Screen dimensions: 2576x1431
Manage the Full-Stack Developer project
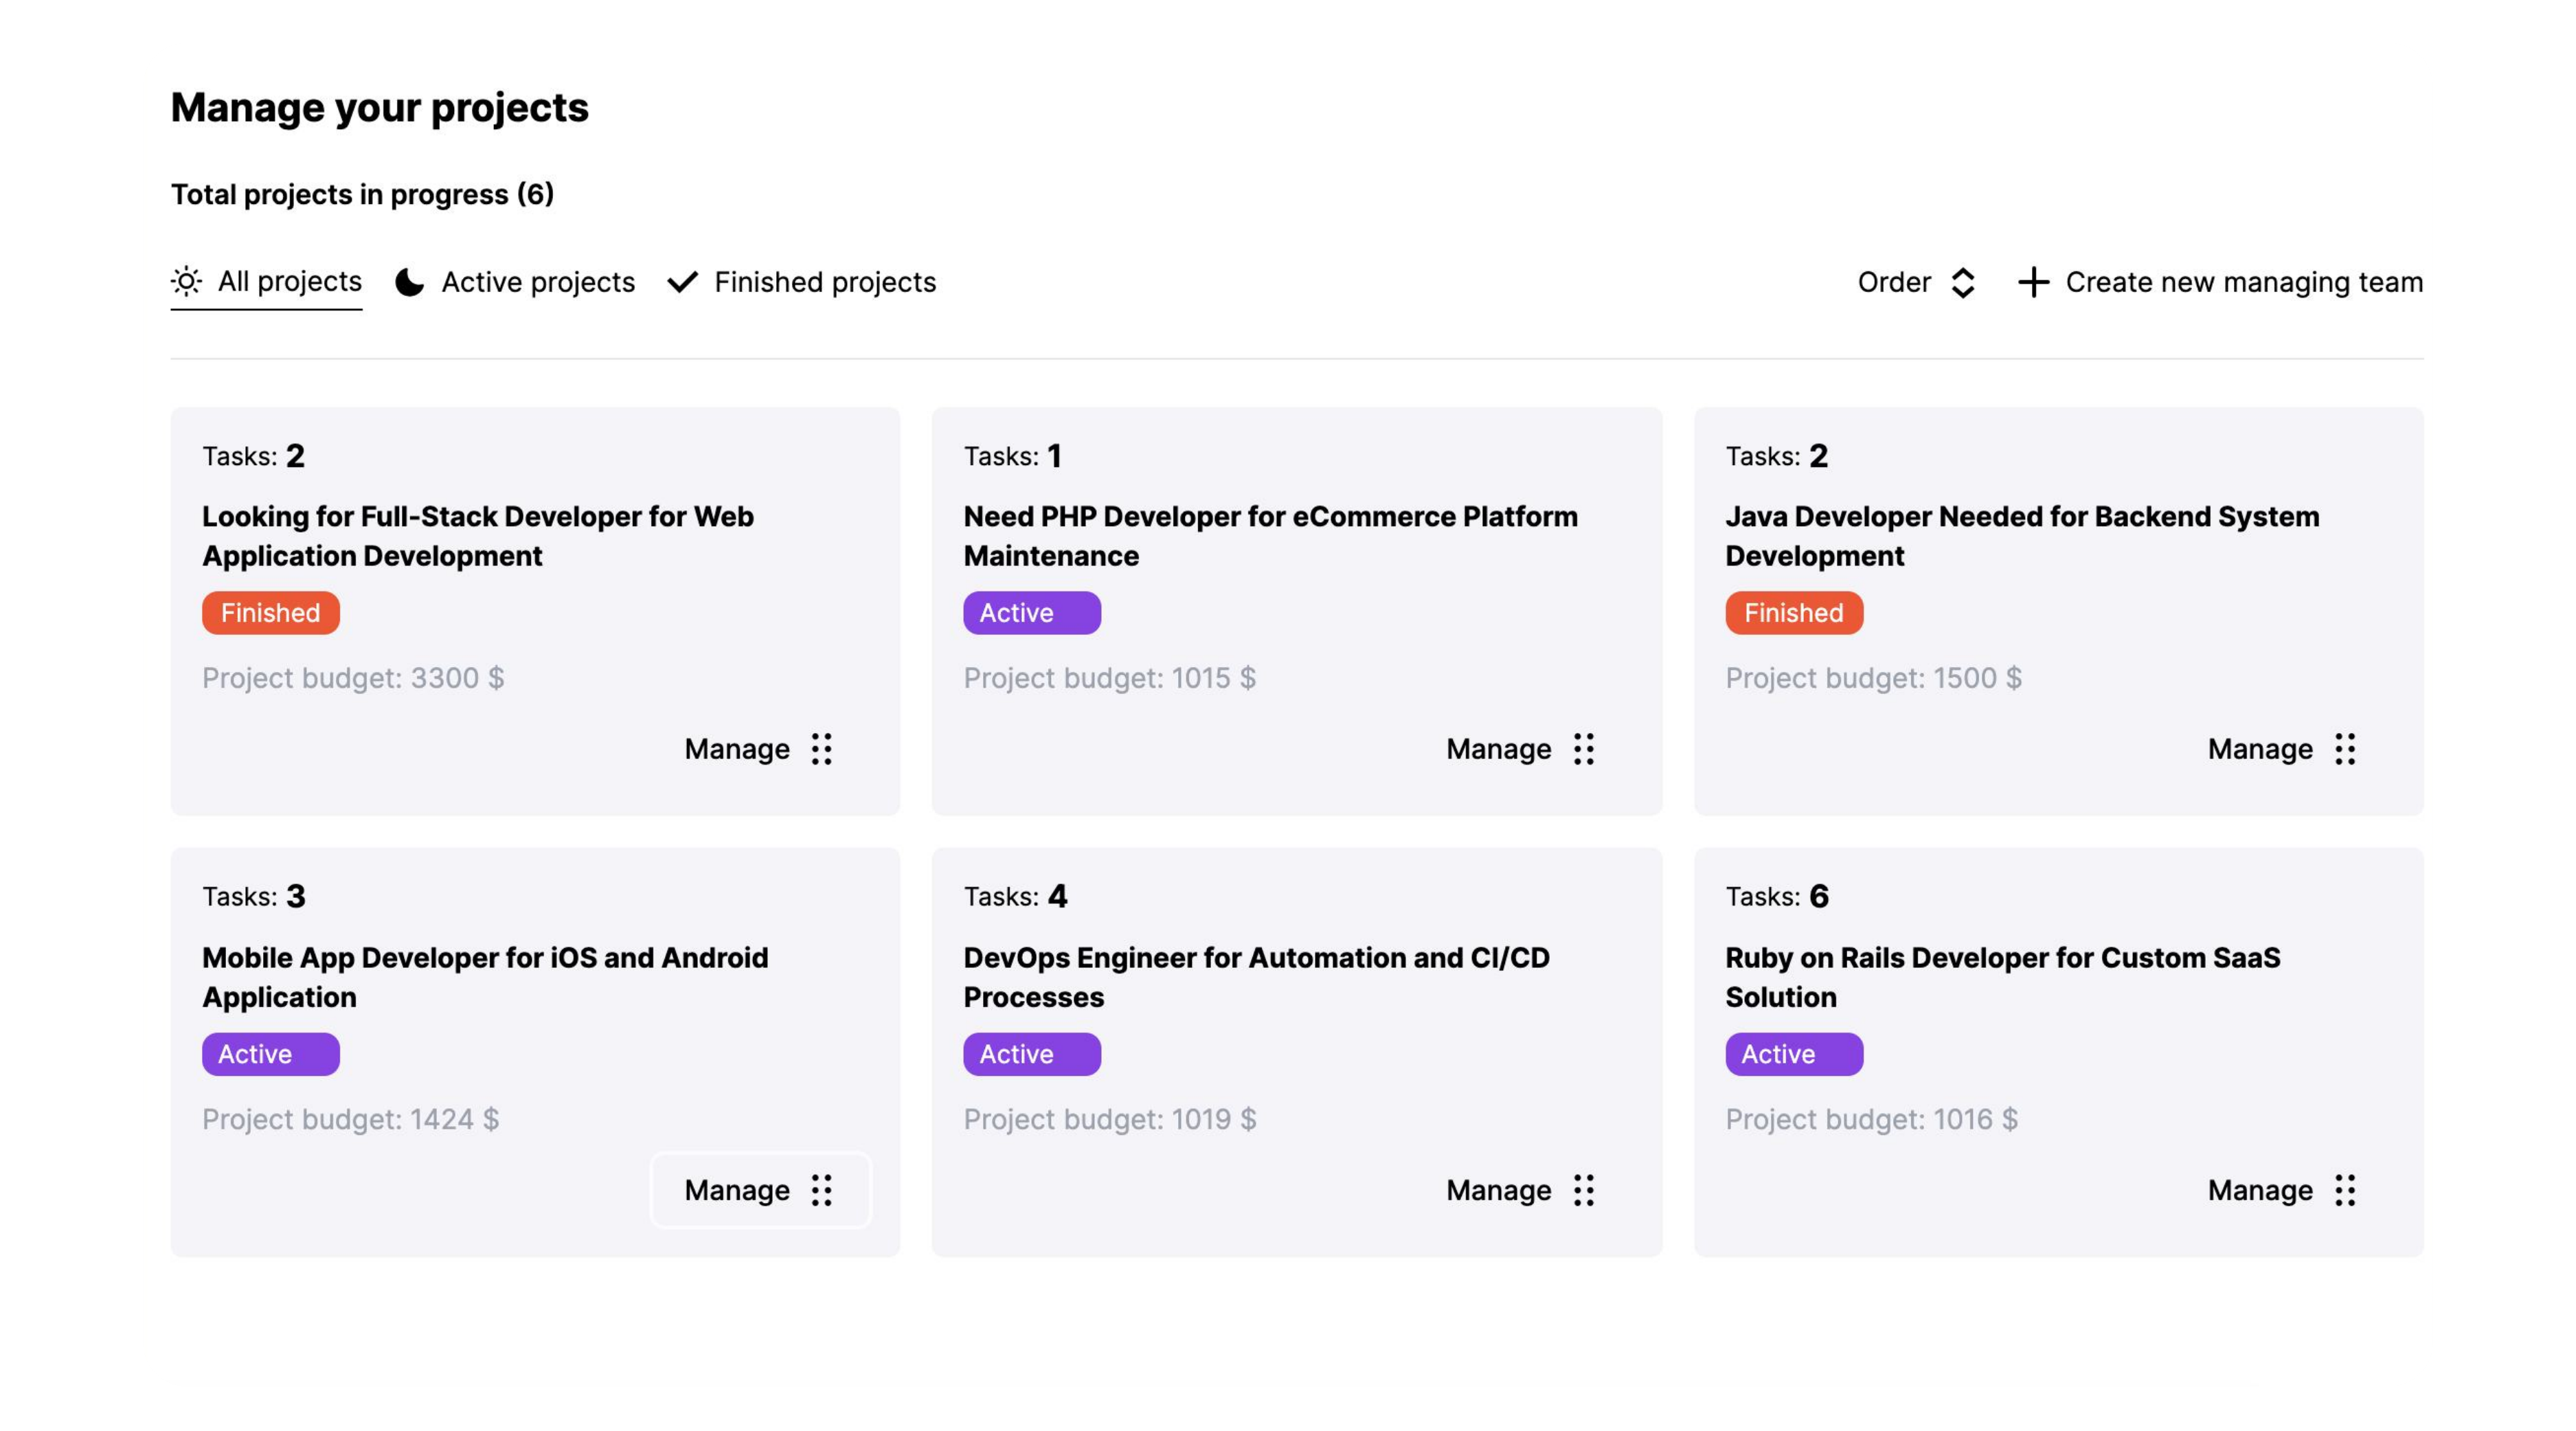coord(760,749)
